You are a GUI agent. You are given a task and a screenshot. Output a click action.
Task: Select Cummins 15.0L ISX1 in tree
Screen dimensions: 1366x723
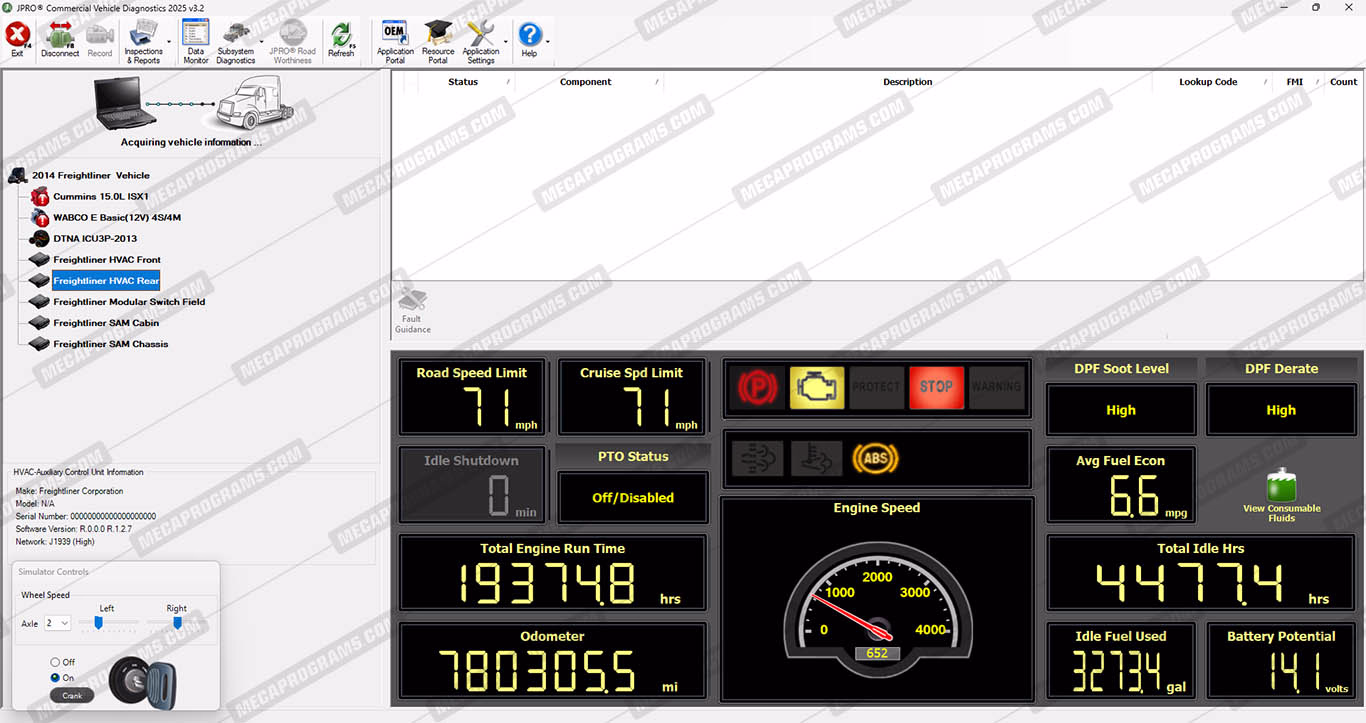coord(100,197)
